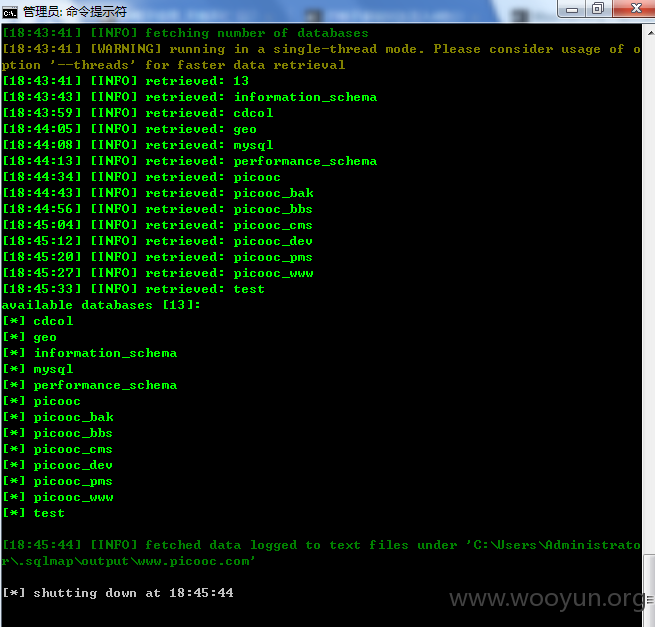Click 'retrieved: picooc_bbs' log line

click(x=157, y=209)
